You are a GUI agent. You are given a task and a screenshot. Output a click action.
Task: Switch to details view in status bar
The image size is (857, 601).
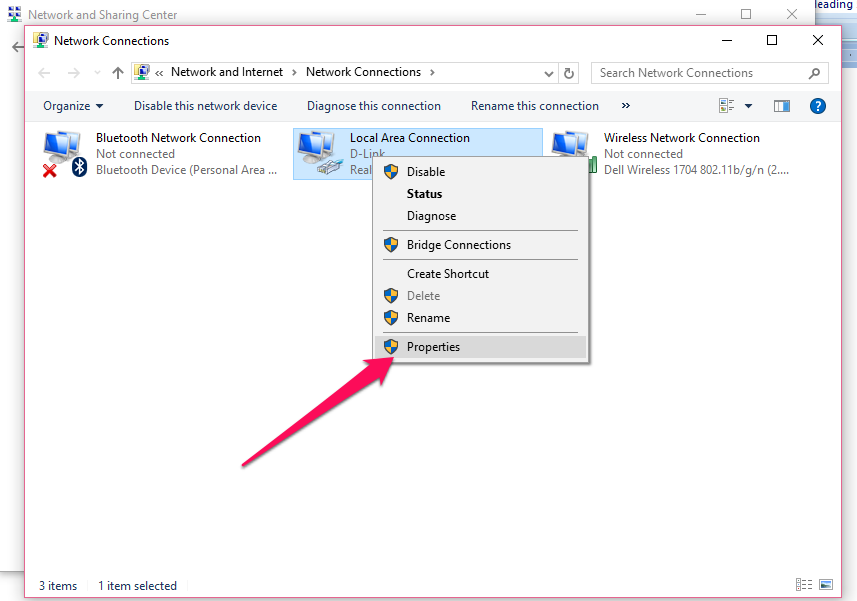point(804,585)
